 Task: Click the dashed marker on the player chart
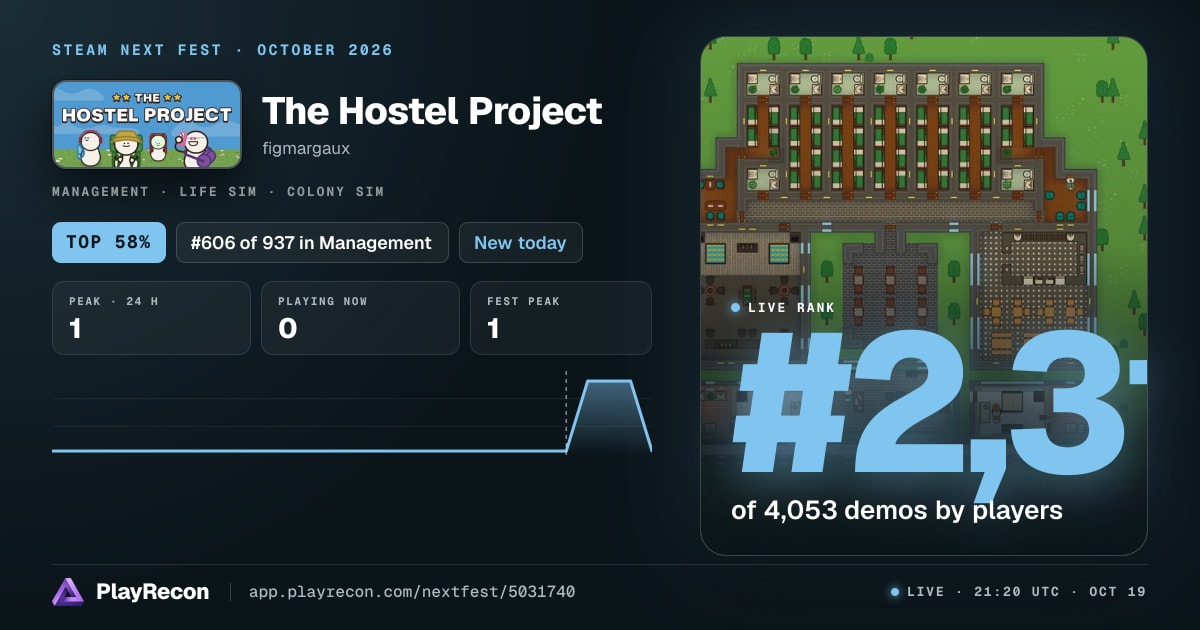click(566, 411)
